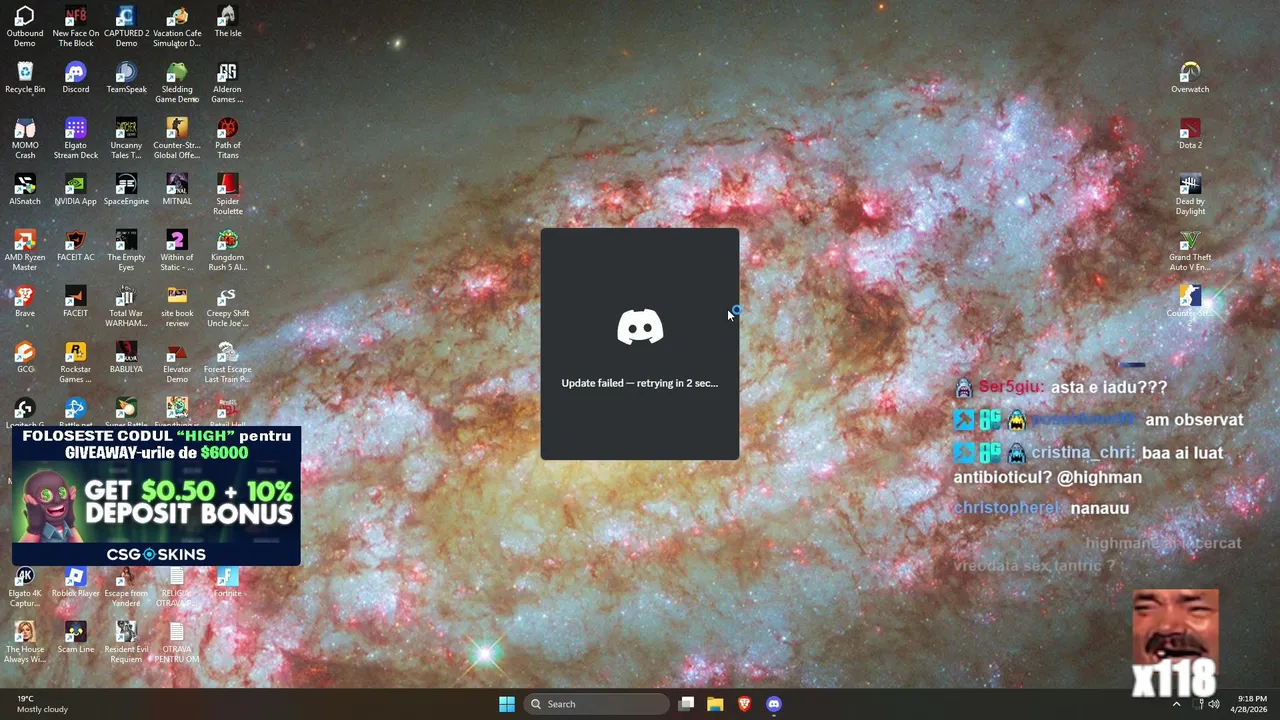1280x720 pixels.
Task: Select the Escape from Yandere icon
Action: (126, 587)
